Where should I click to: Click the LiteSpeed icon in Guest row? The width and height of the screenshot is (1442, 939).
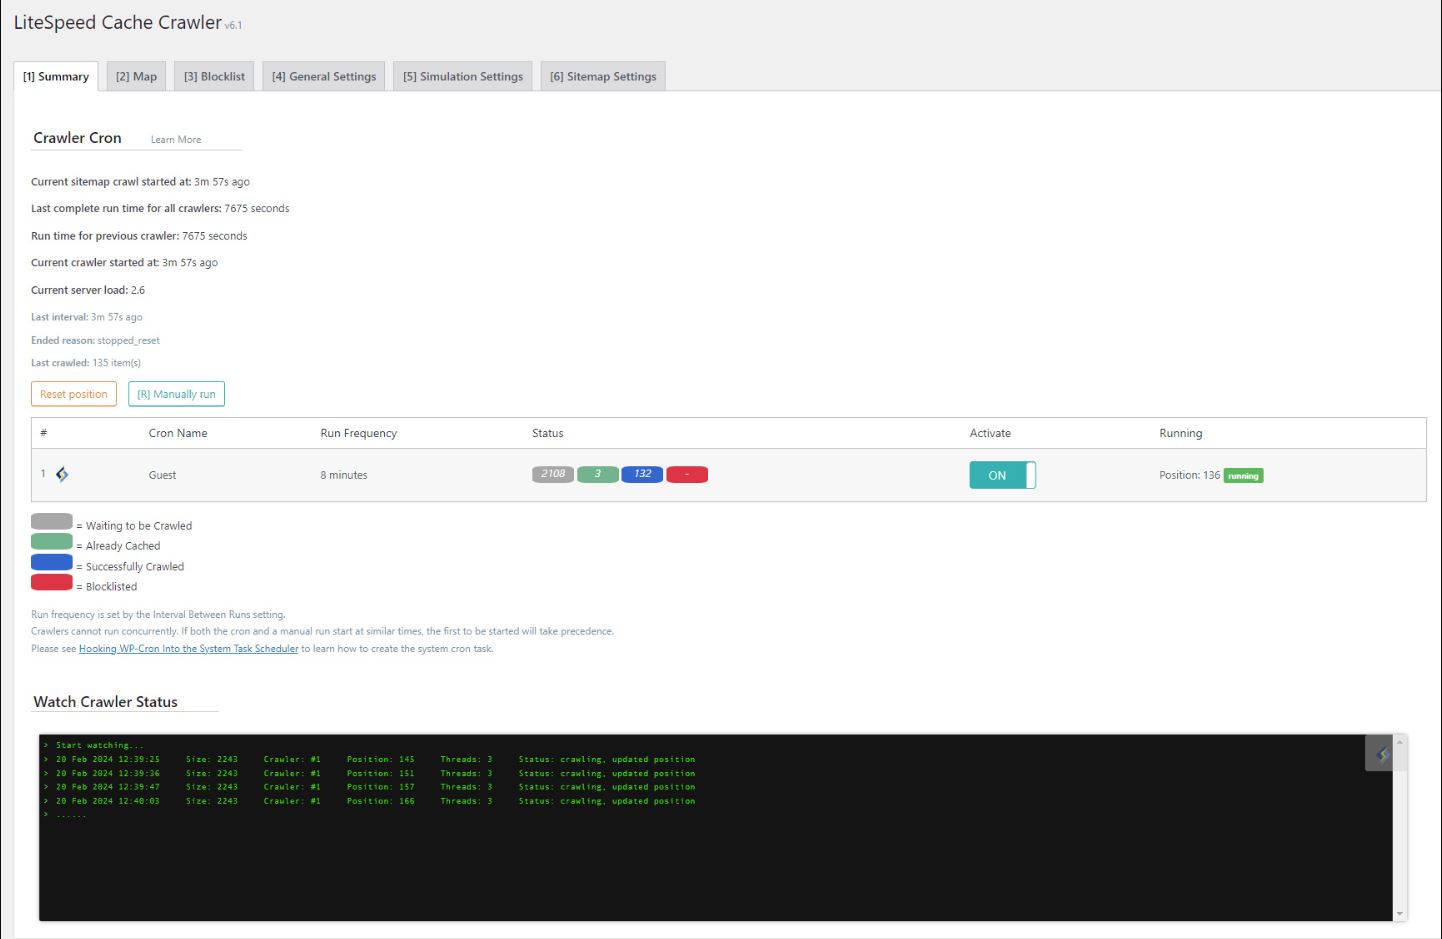(x=62, y=474)
